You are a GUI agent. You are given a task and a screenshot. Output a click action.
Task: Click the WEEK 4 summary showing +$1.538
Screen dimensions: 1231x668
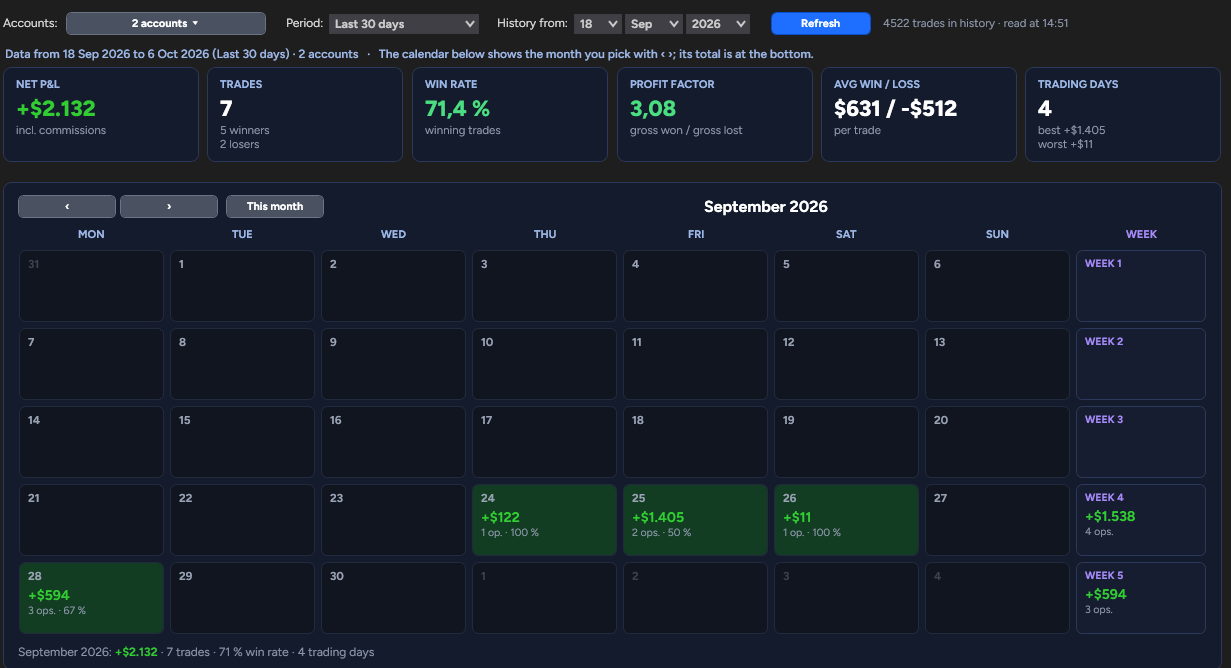point(1141,520)
